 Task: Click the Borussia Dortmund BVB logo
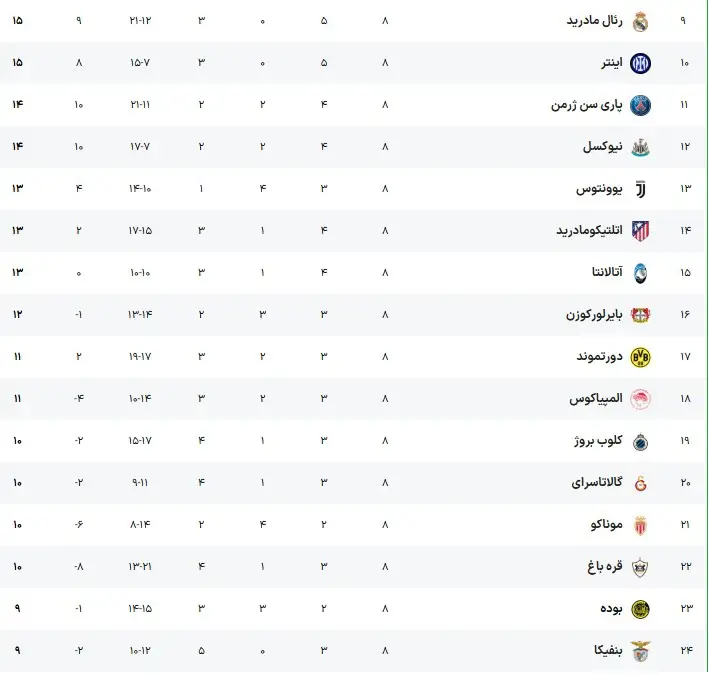click(x=641, y=357)
